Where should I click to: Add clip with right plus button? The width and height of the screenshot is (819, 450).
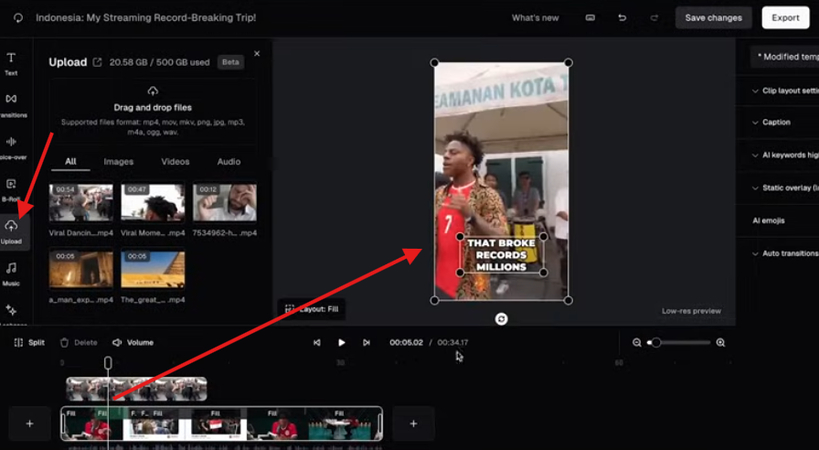coord(413,423)
